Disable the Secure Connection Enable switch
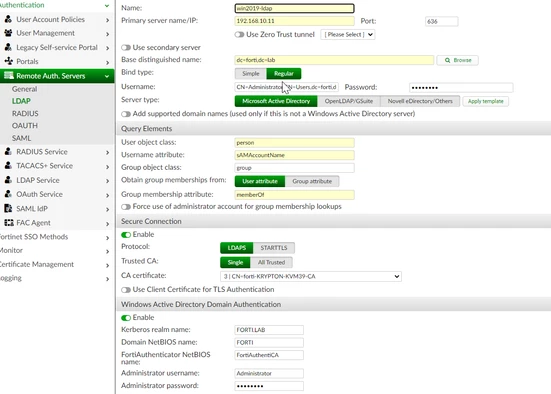Screen dimensions: 551x394 (x=126, y=235)
